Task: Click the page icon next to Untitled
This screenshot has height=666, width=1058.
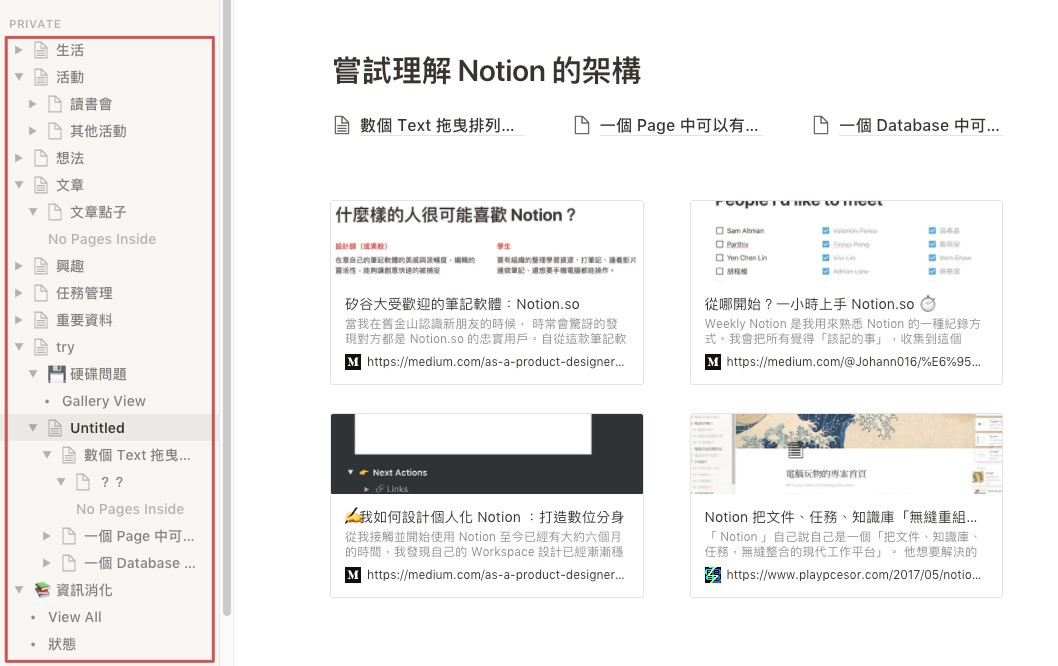Action: (x=56, y=428)
